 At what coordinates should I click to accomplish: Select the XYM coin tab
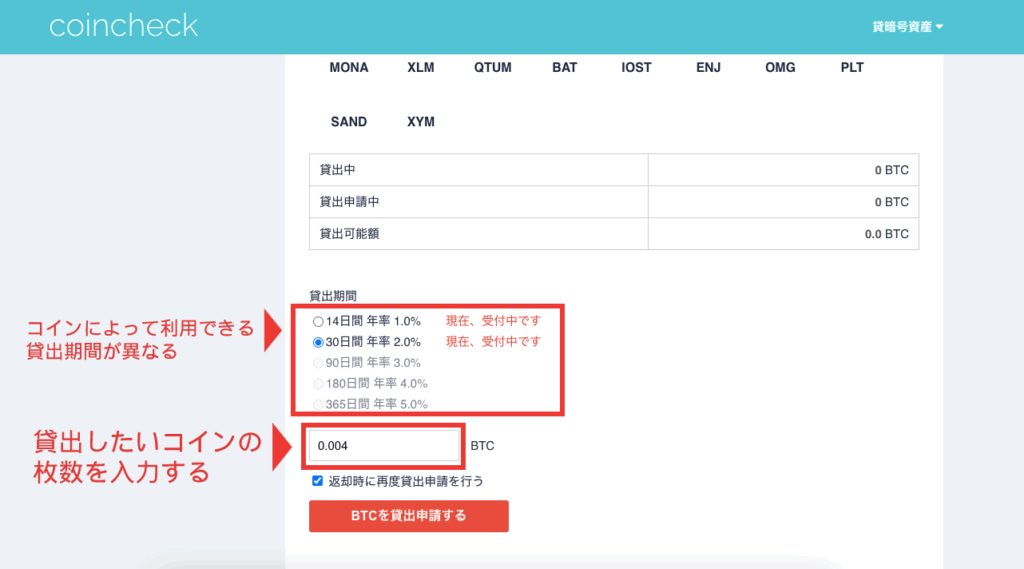[421, 122]
